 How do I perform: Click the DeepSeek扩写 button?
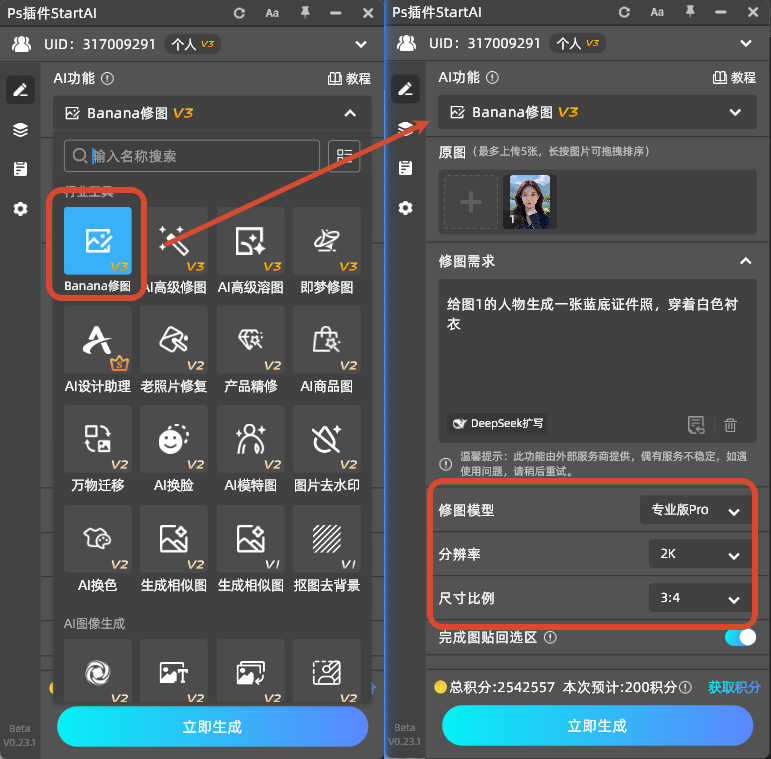tap(497, 423)
